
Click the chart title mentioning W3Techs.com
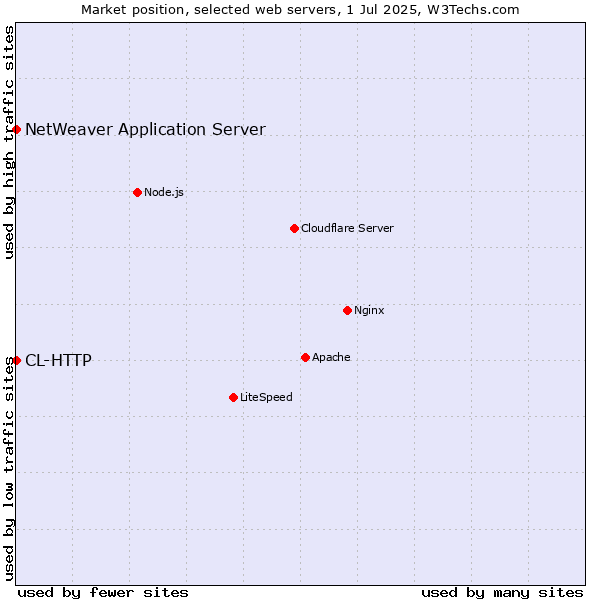pos(300,10)
